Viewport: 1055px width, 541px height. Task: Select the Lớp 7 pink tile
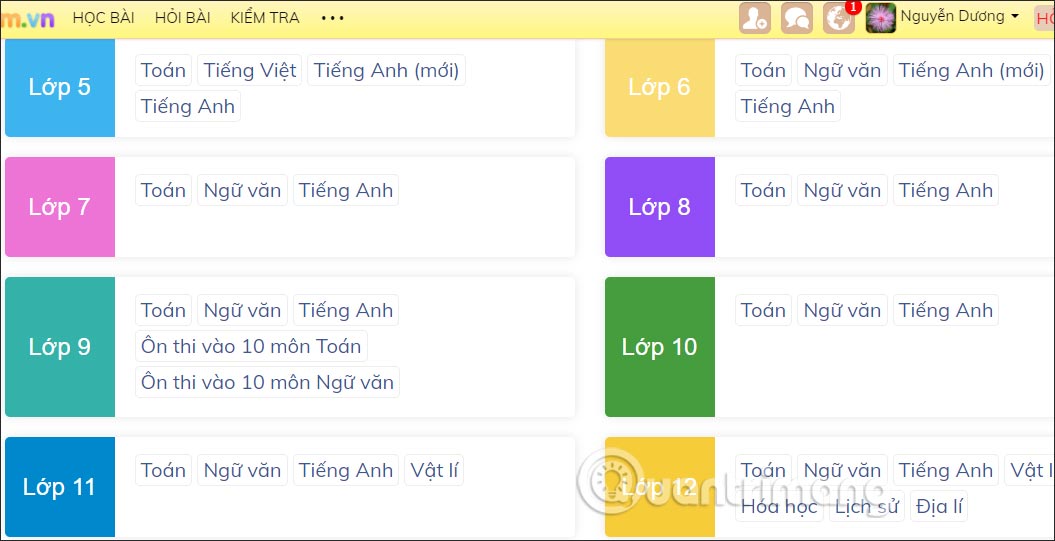point(60,207)
